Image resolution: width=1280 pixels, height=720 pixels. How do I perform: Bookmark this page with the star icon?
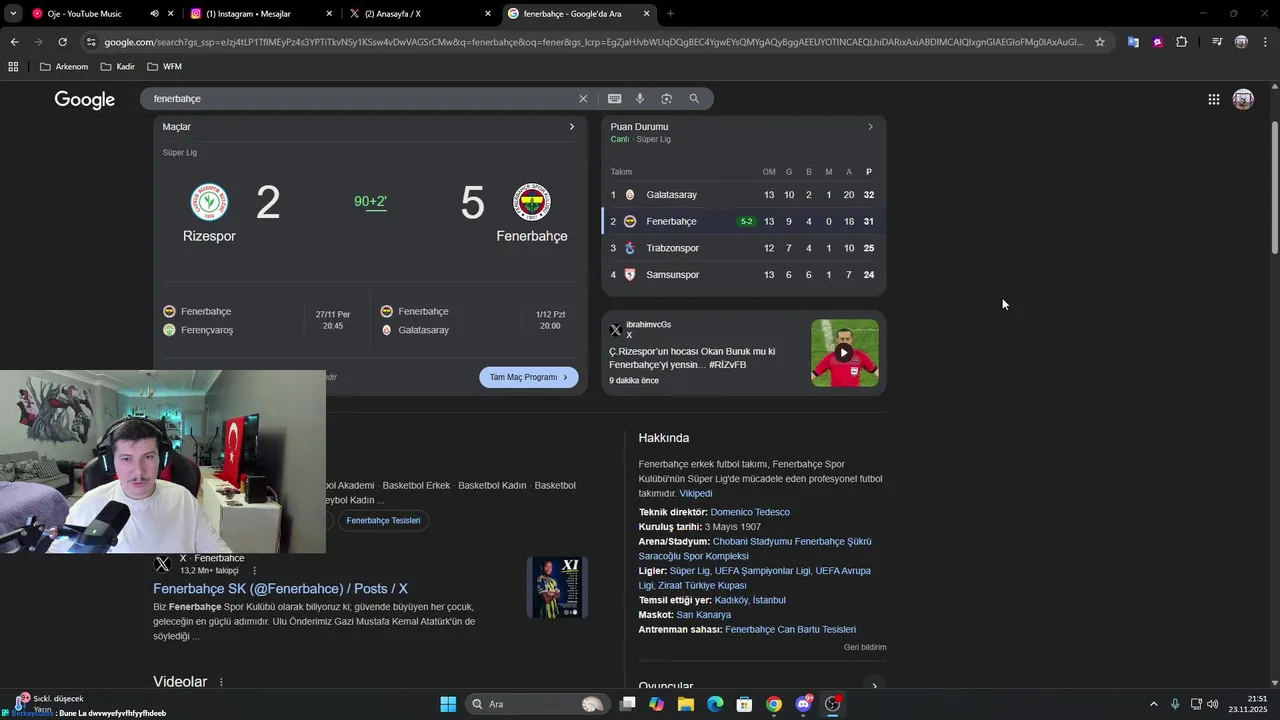(x=1100, y=42)
